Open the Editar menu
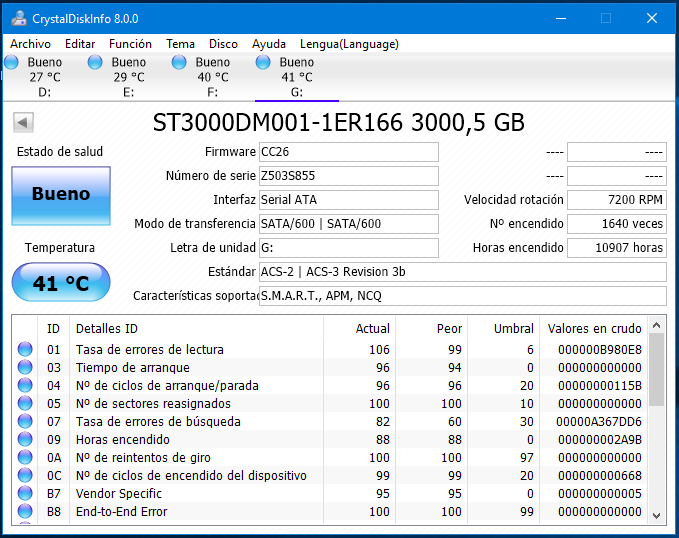The height and width of the screenshot is (538, 679). coord(80,44)
